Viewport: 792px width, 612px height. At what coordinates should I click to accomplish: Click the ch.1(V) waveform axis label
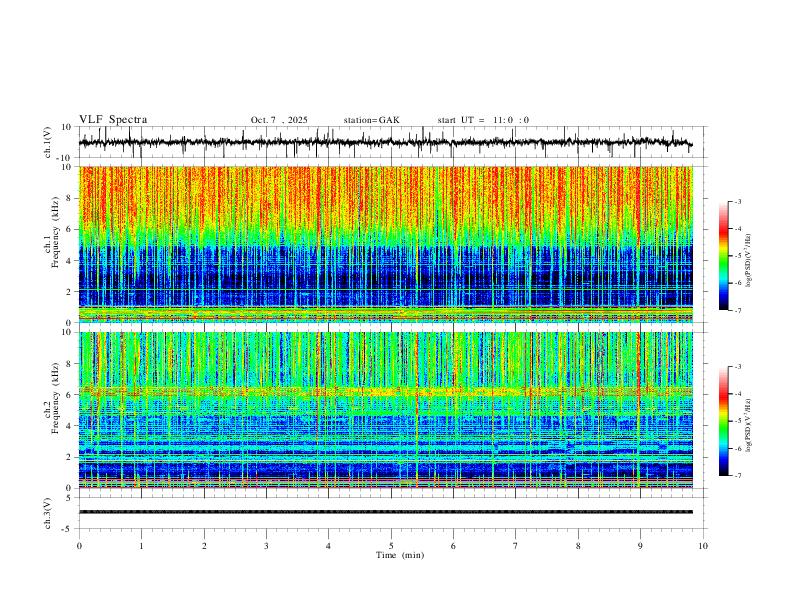click(x=47, y=142)
